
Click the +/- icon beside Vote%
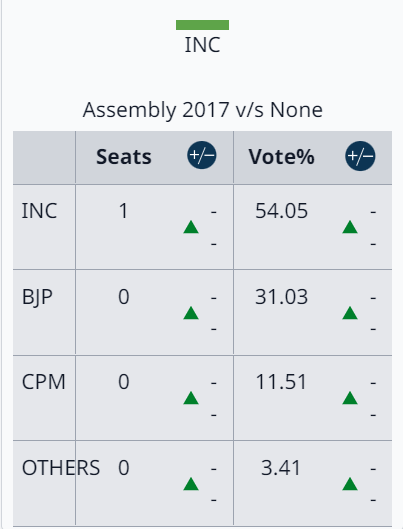360,156
